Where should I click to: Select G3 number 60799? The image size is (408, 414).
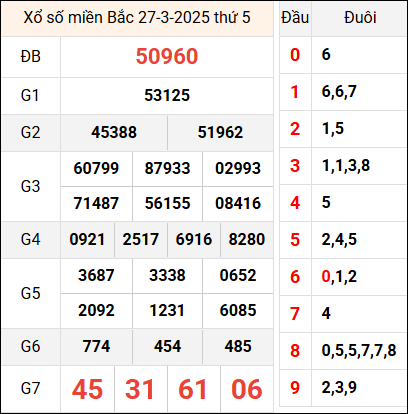96,168
